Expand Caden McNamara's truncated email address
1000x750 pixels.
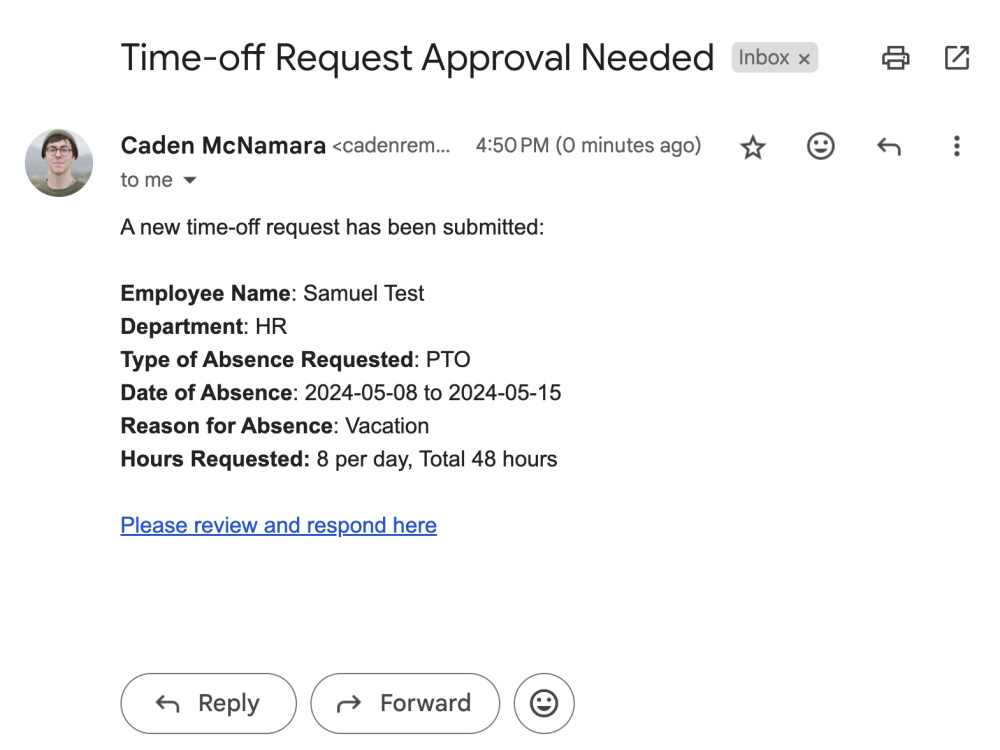[390, 146]
